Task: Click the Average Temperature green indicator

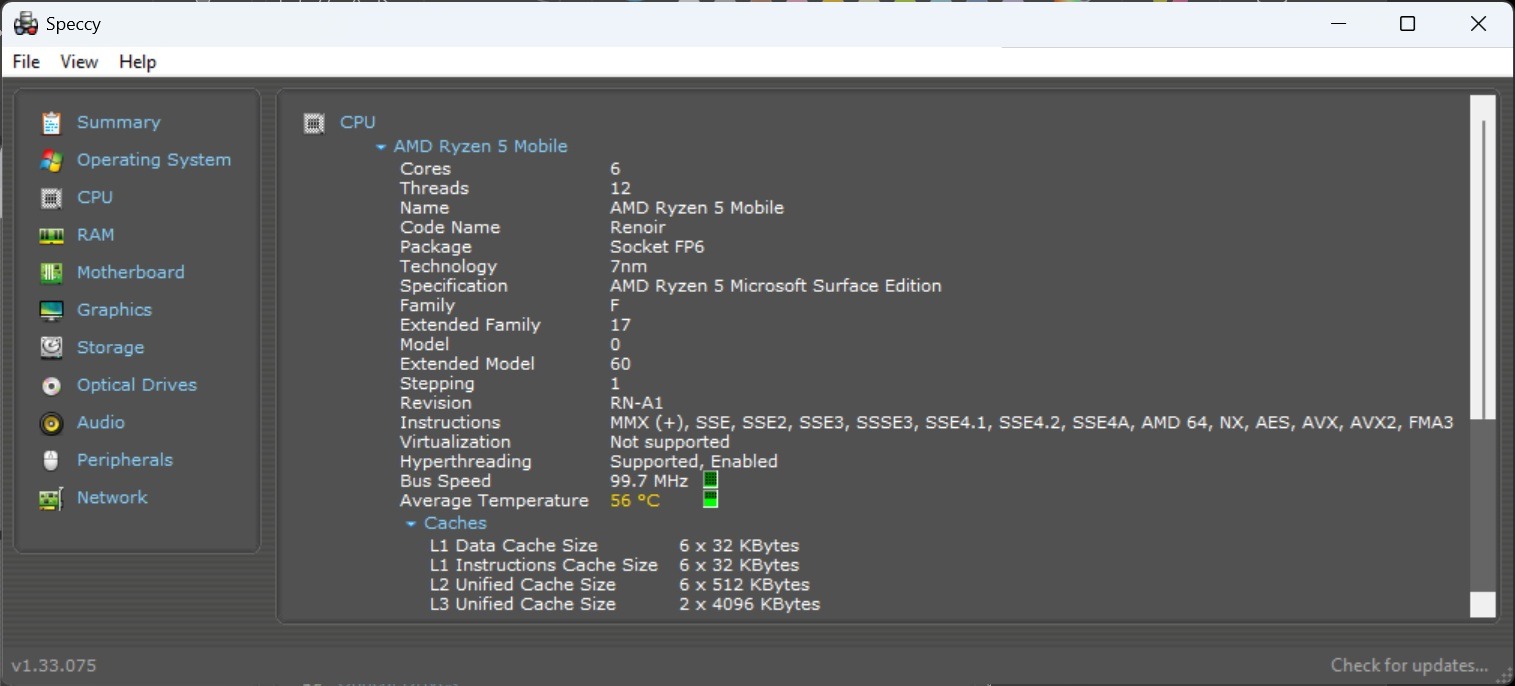Action: [x=711, y=500]
